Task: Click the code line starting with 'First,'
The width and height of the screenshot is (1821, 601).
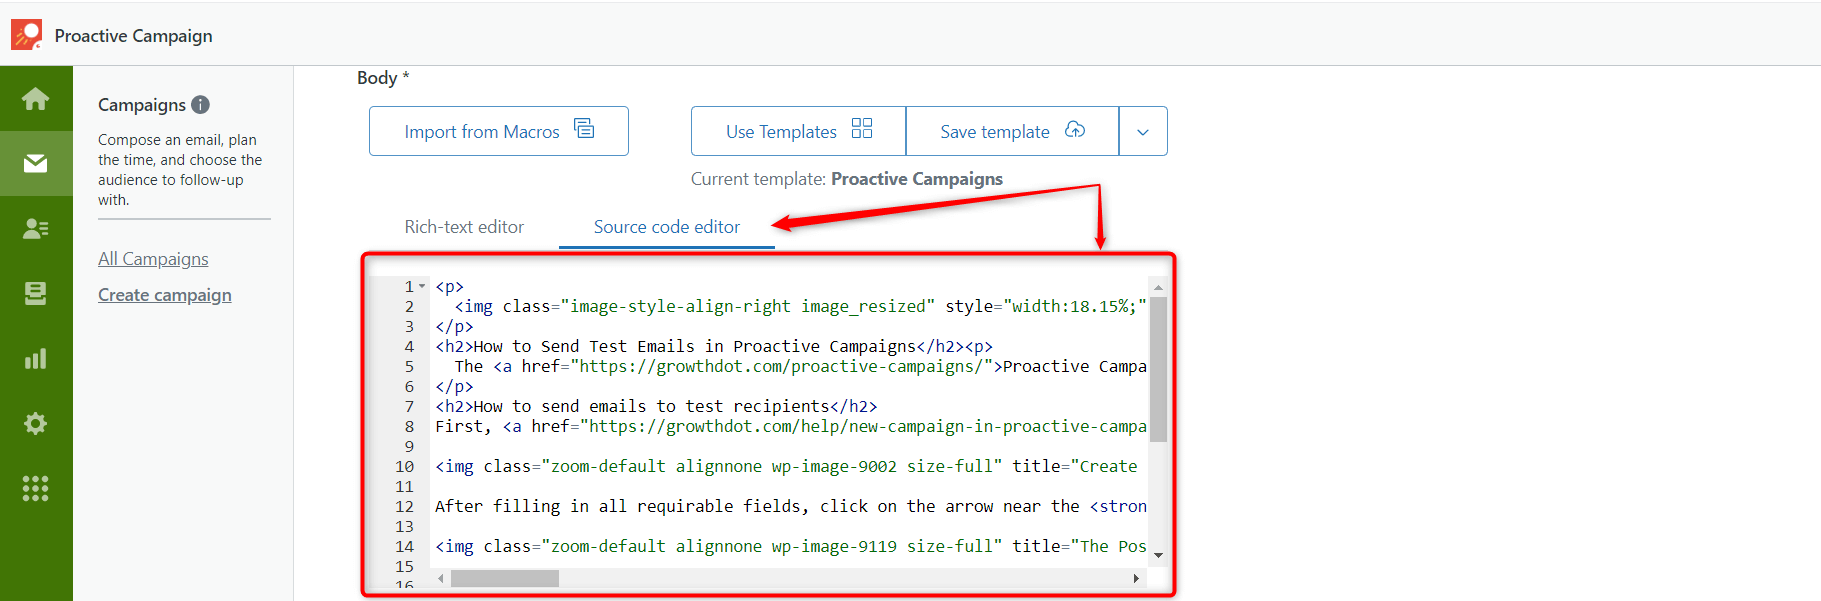Action: (791, 427)
